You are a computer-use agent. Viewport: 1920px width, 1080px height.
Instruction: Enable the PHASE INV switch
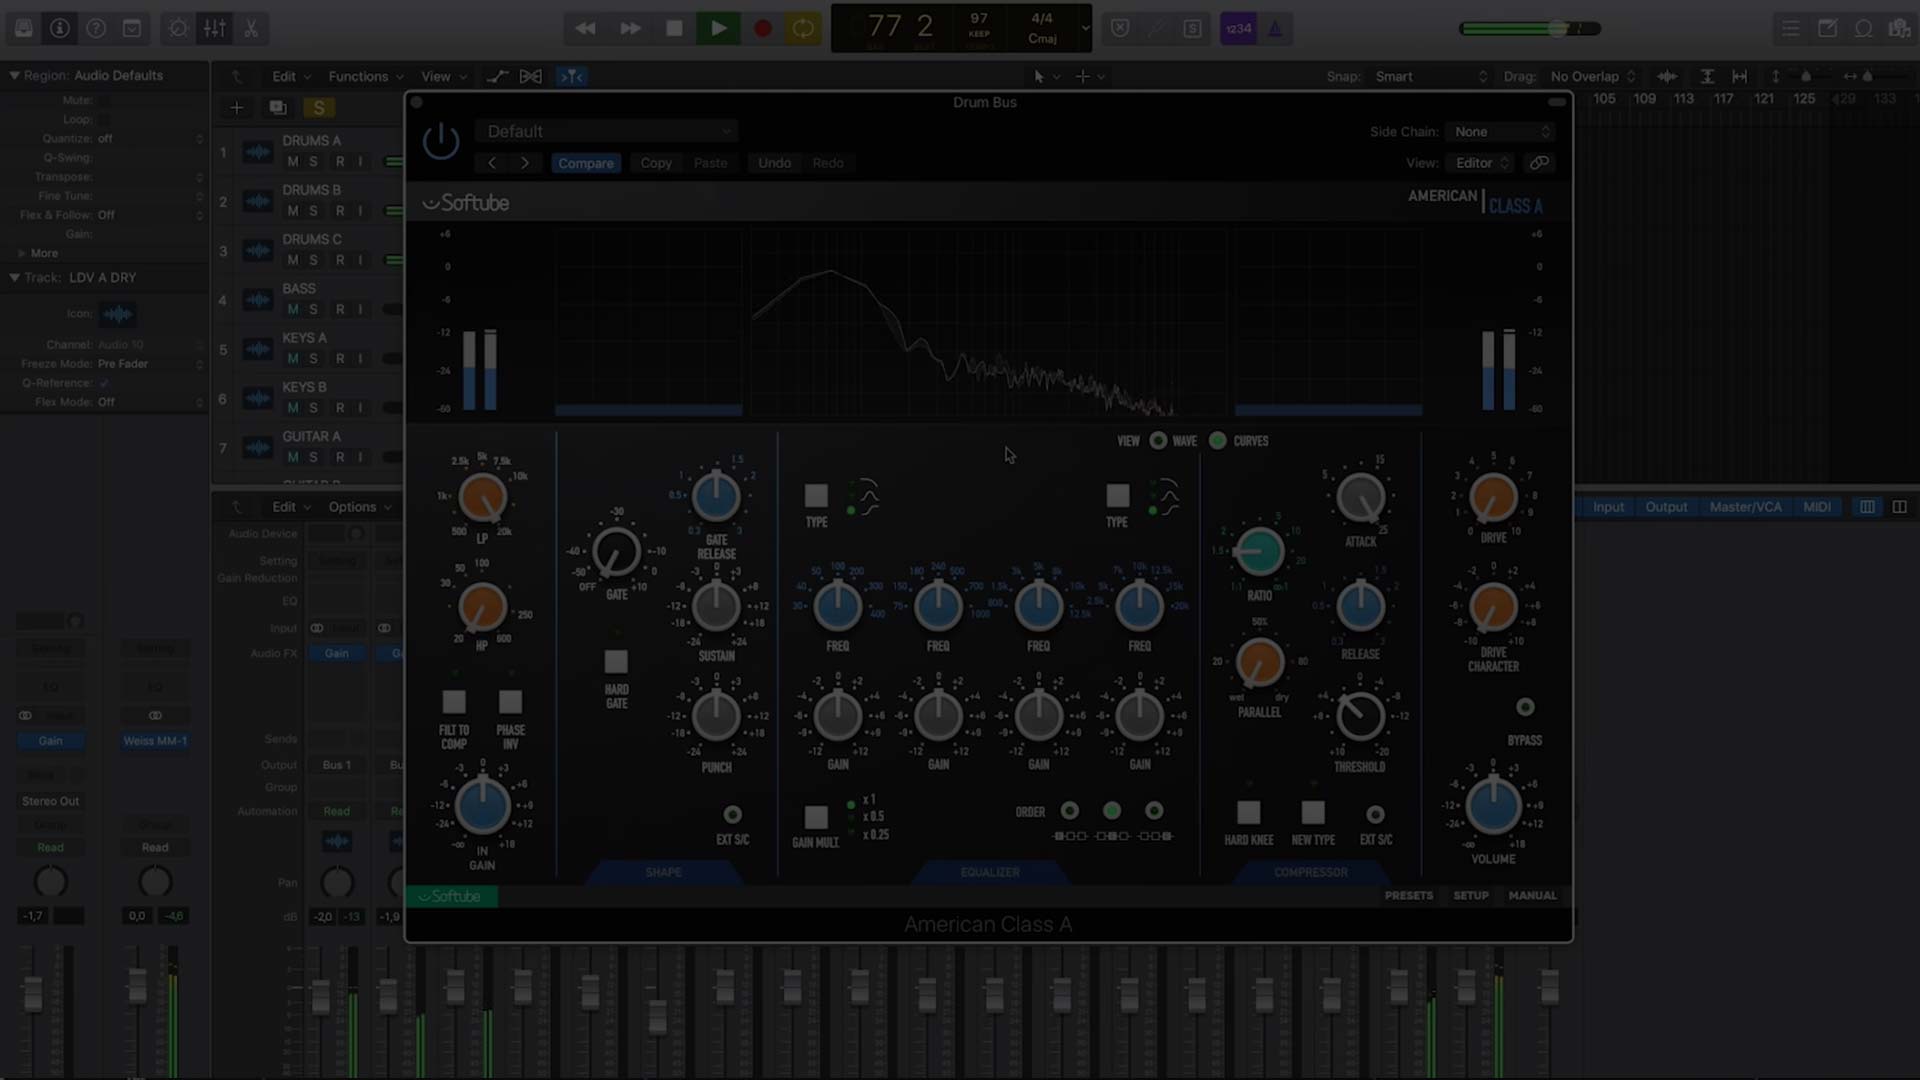click(510, 702)
